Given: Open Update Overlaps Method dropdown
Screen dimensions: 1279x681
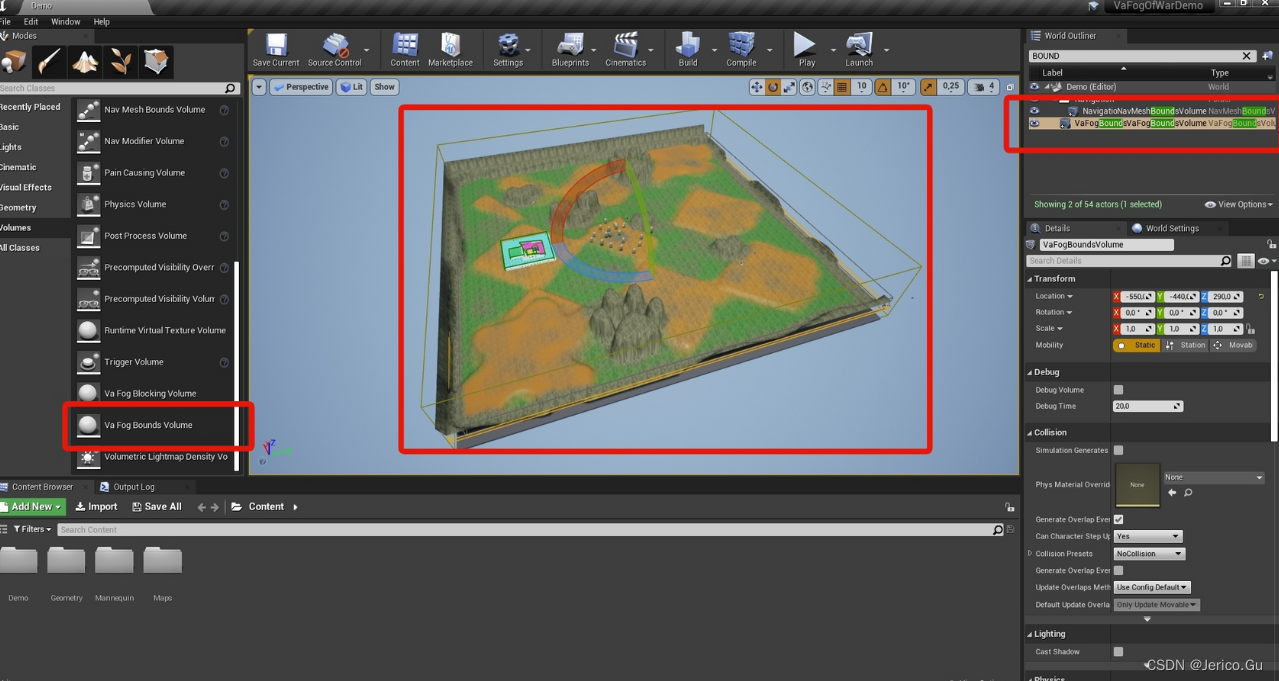Looking at the screenshot, I should tap(1152, 588).
